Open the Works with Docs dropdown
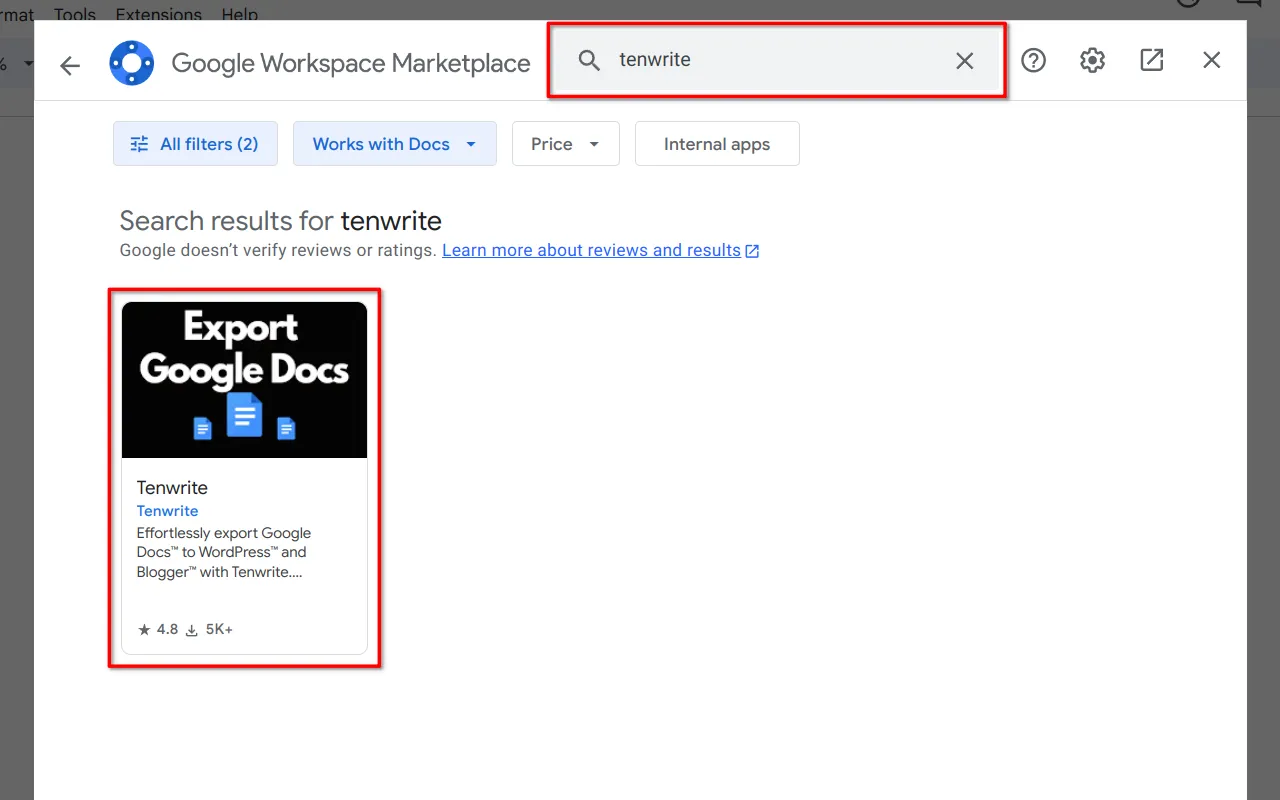 coord(394,143)
